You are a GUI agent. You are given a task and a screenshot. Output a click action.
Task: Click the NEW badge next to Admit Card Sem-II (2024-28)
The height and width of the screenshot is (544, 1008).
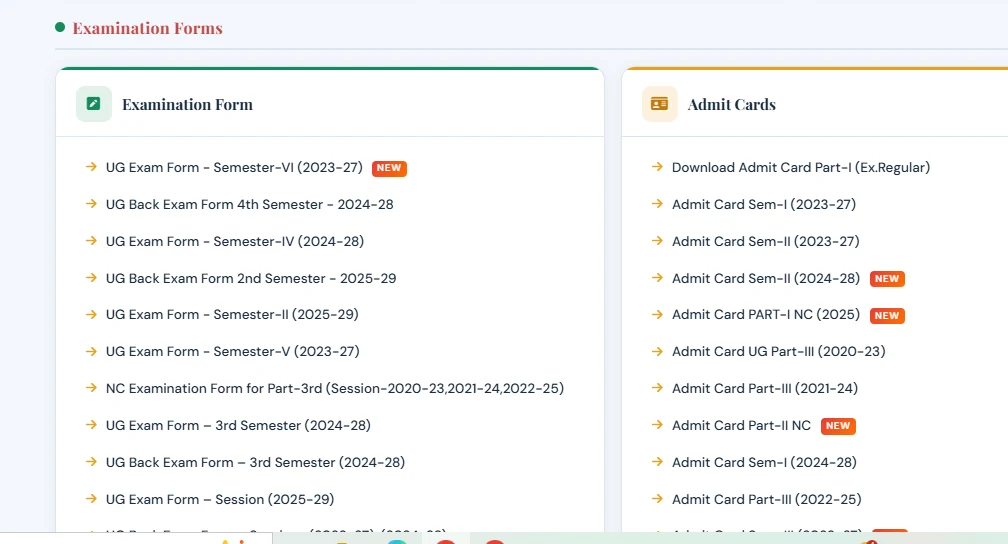pos(887,278)
